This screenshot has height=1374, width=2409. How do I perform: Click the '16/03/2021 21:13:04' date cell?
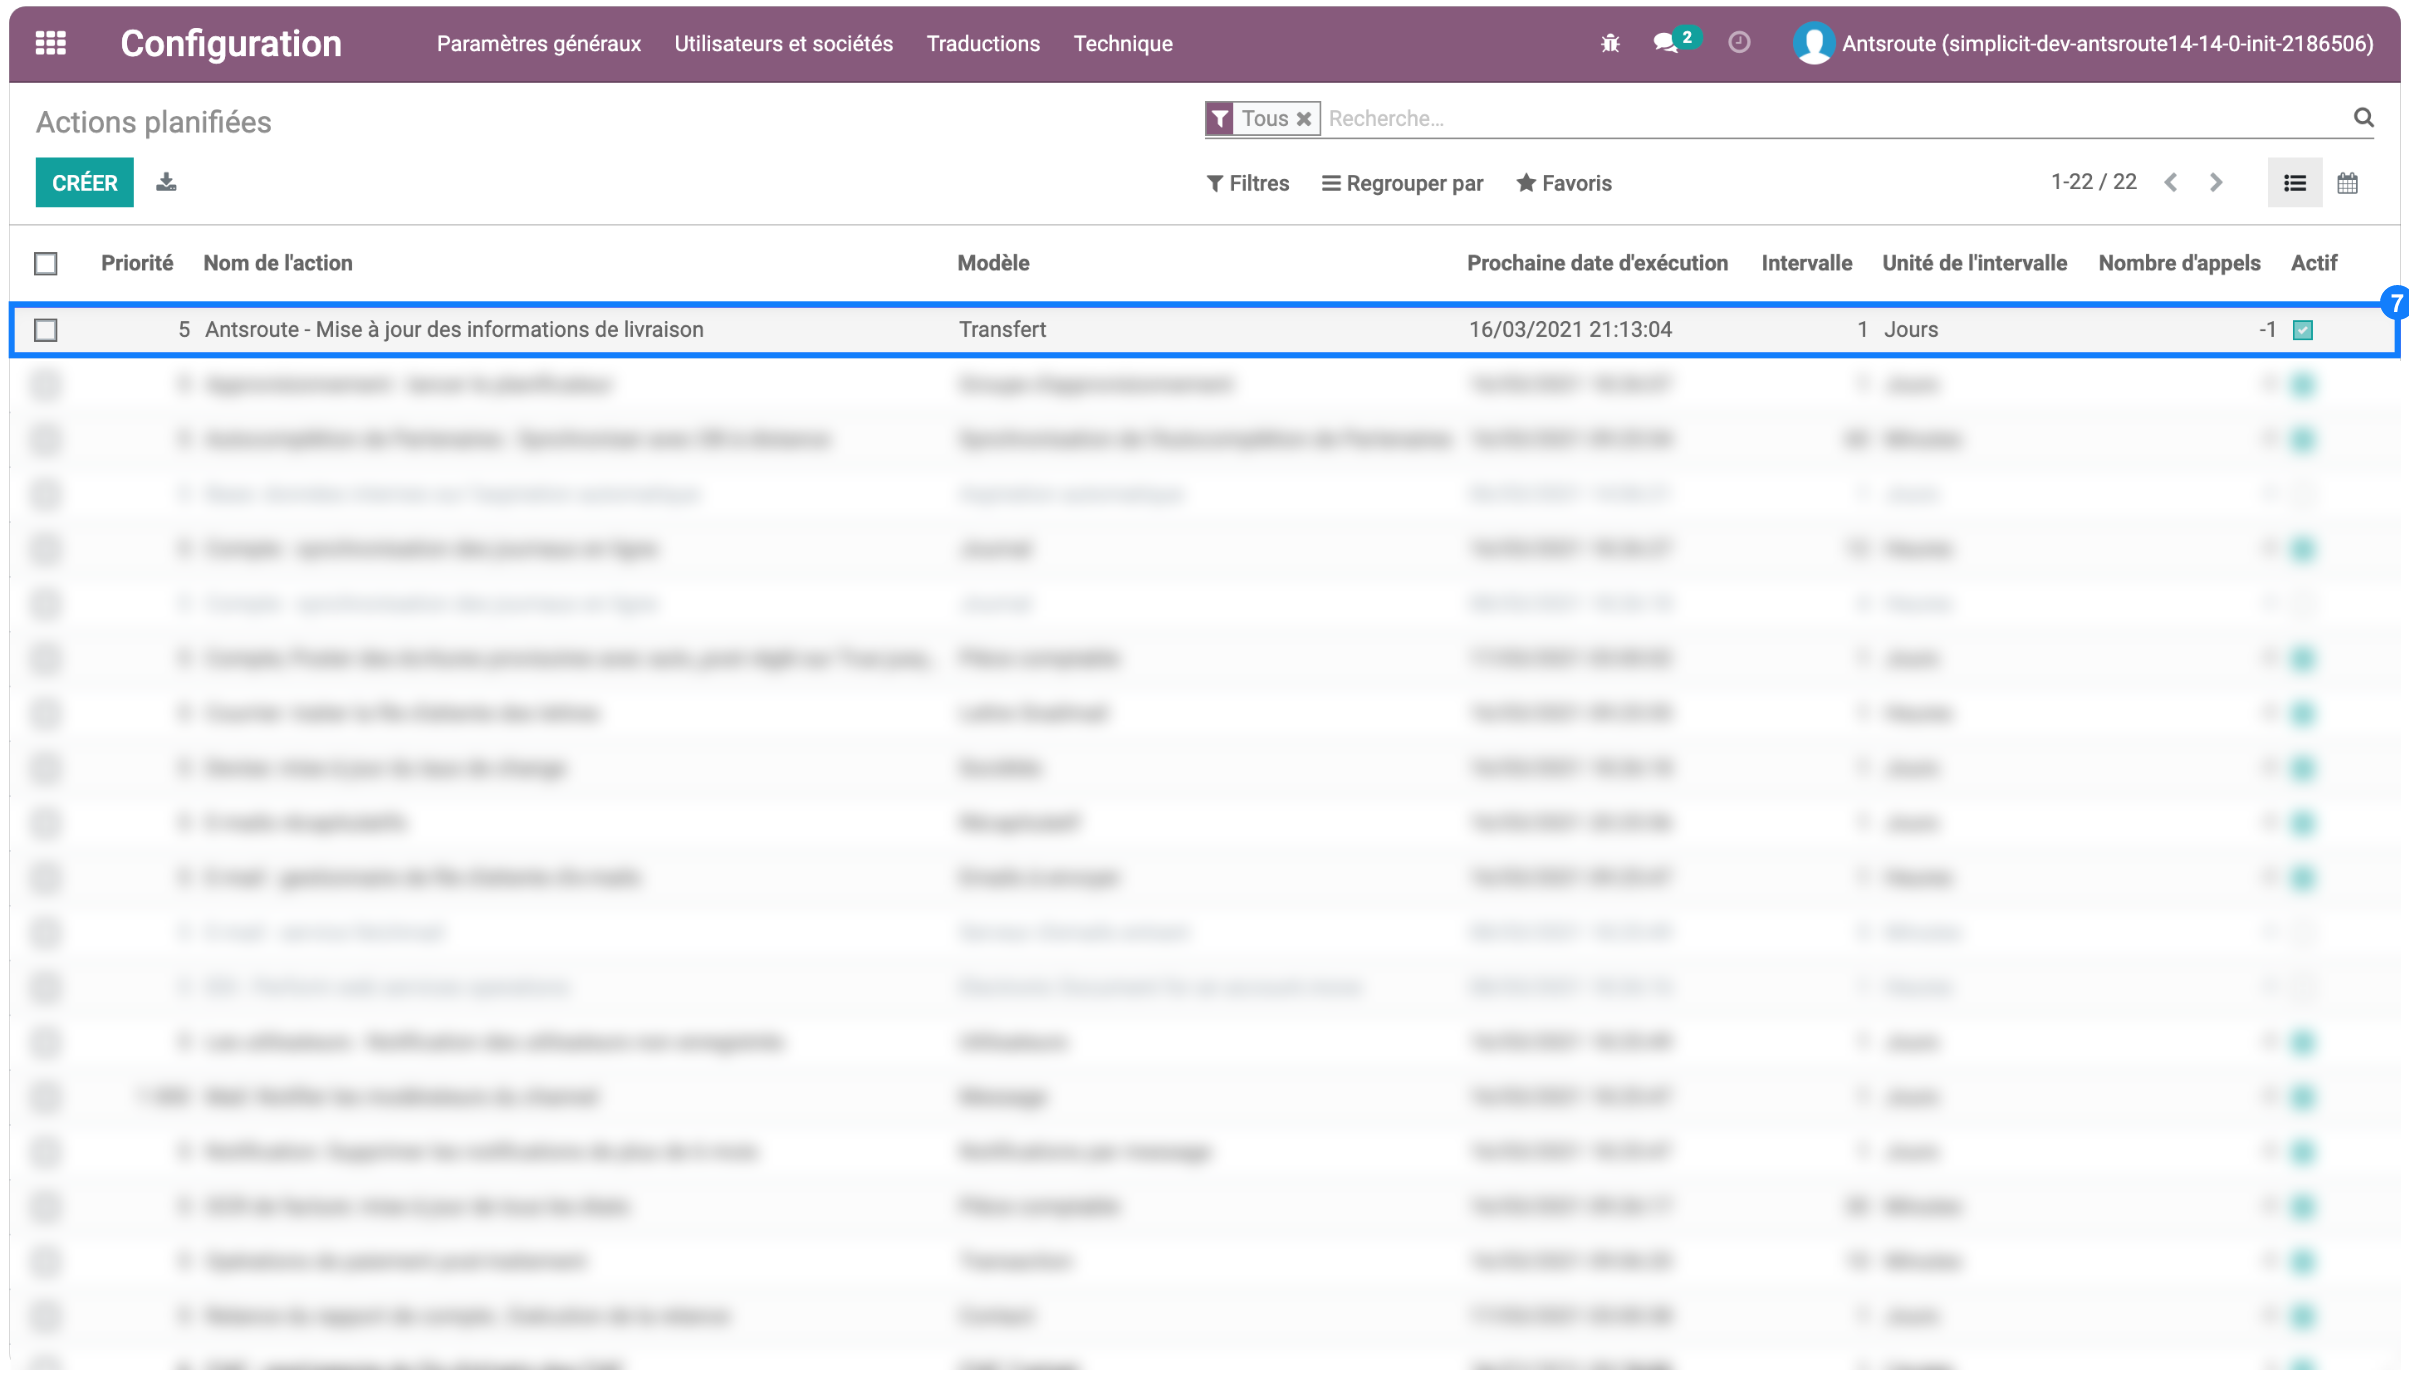click(x=1570, y=329)
